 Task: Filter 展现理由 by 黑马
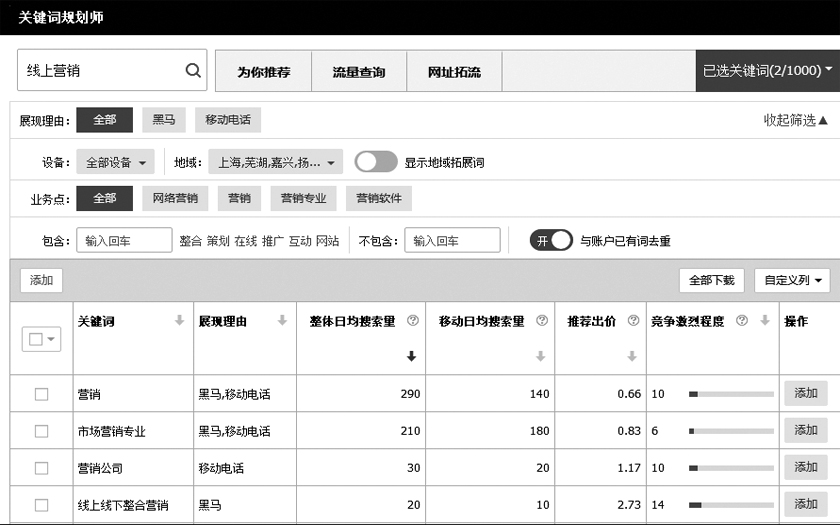[x=164, y=120]
